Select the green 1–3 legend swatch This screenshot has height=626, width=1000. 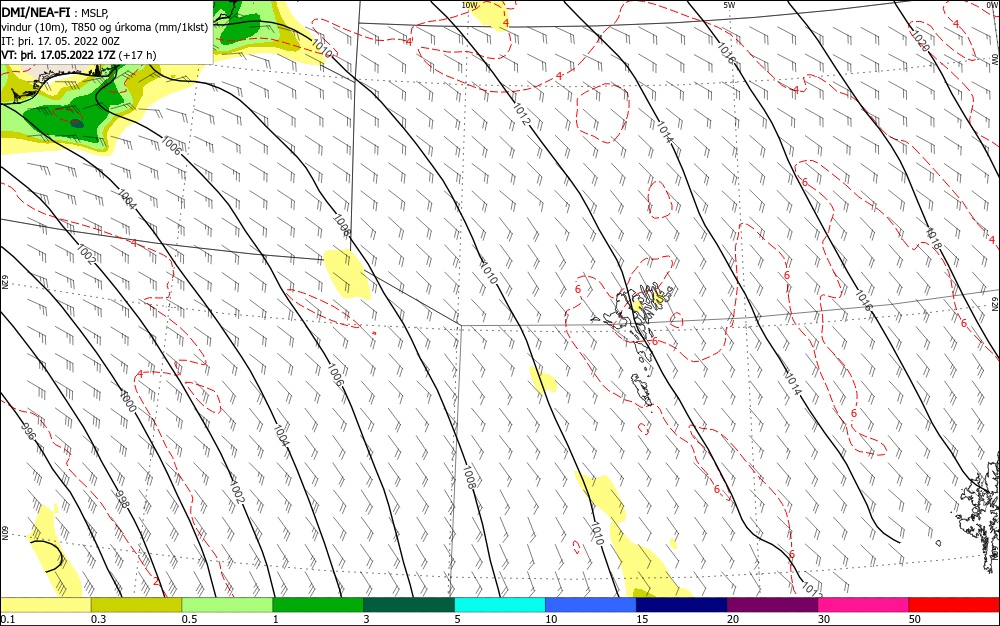[318, 605]
